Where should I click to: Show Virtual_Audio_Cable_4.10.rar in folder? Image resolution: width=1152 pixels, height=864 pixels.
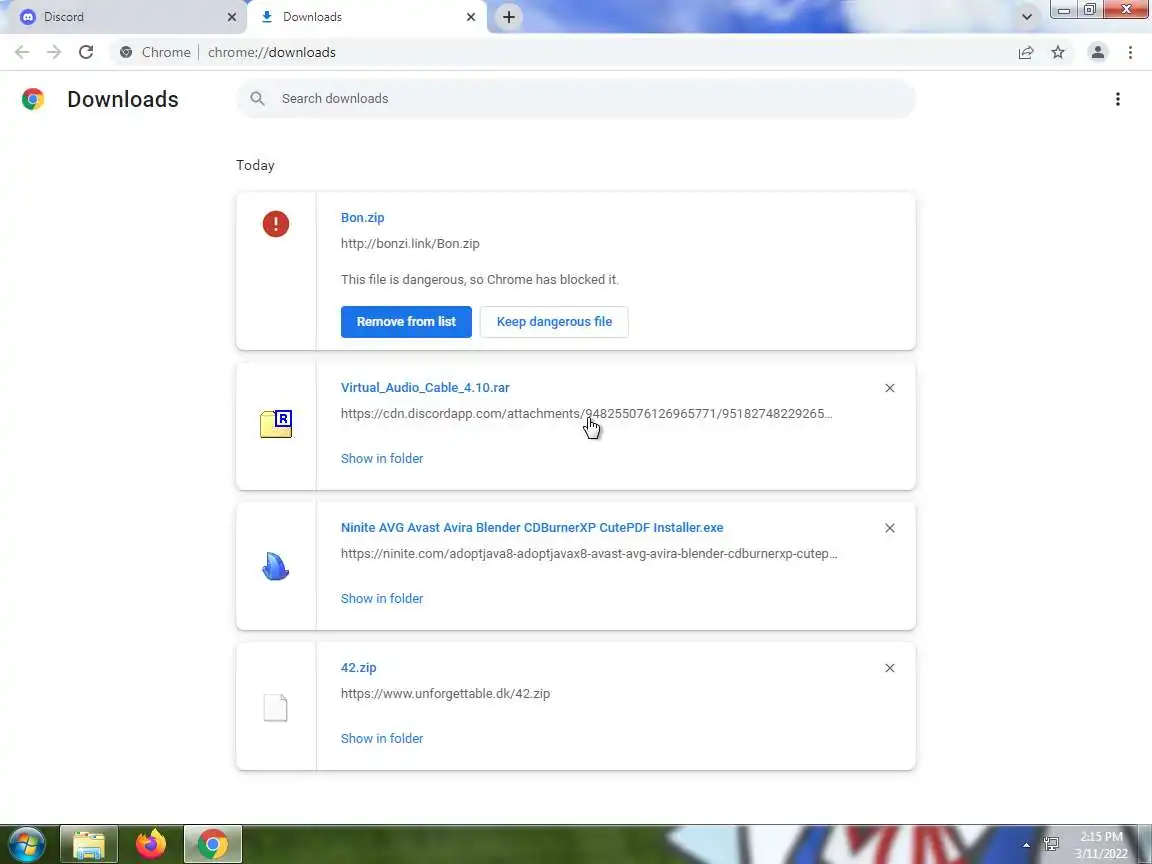click(x=382, y=458)
